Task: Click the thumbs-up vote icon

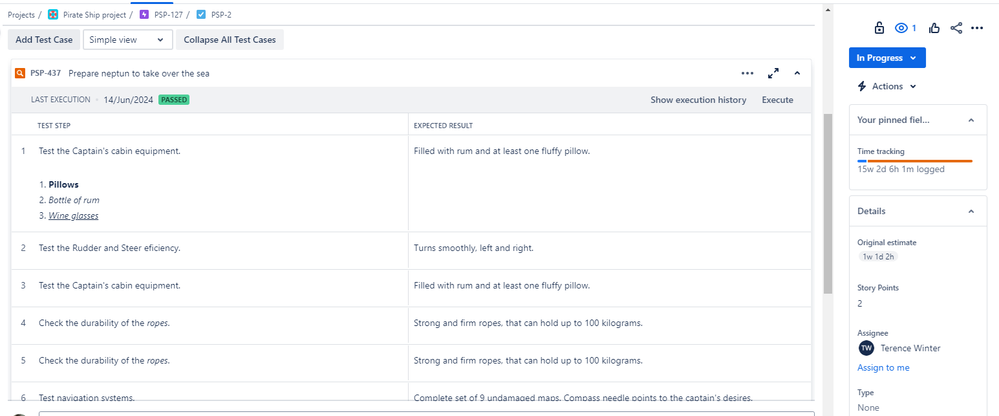Action: [934, 28]
